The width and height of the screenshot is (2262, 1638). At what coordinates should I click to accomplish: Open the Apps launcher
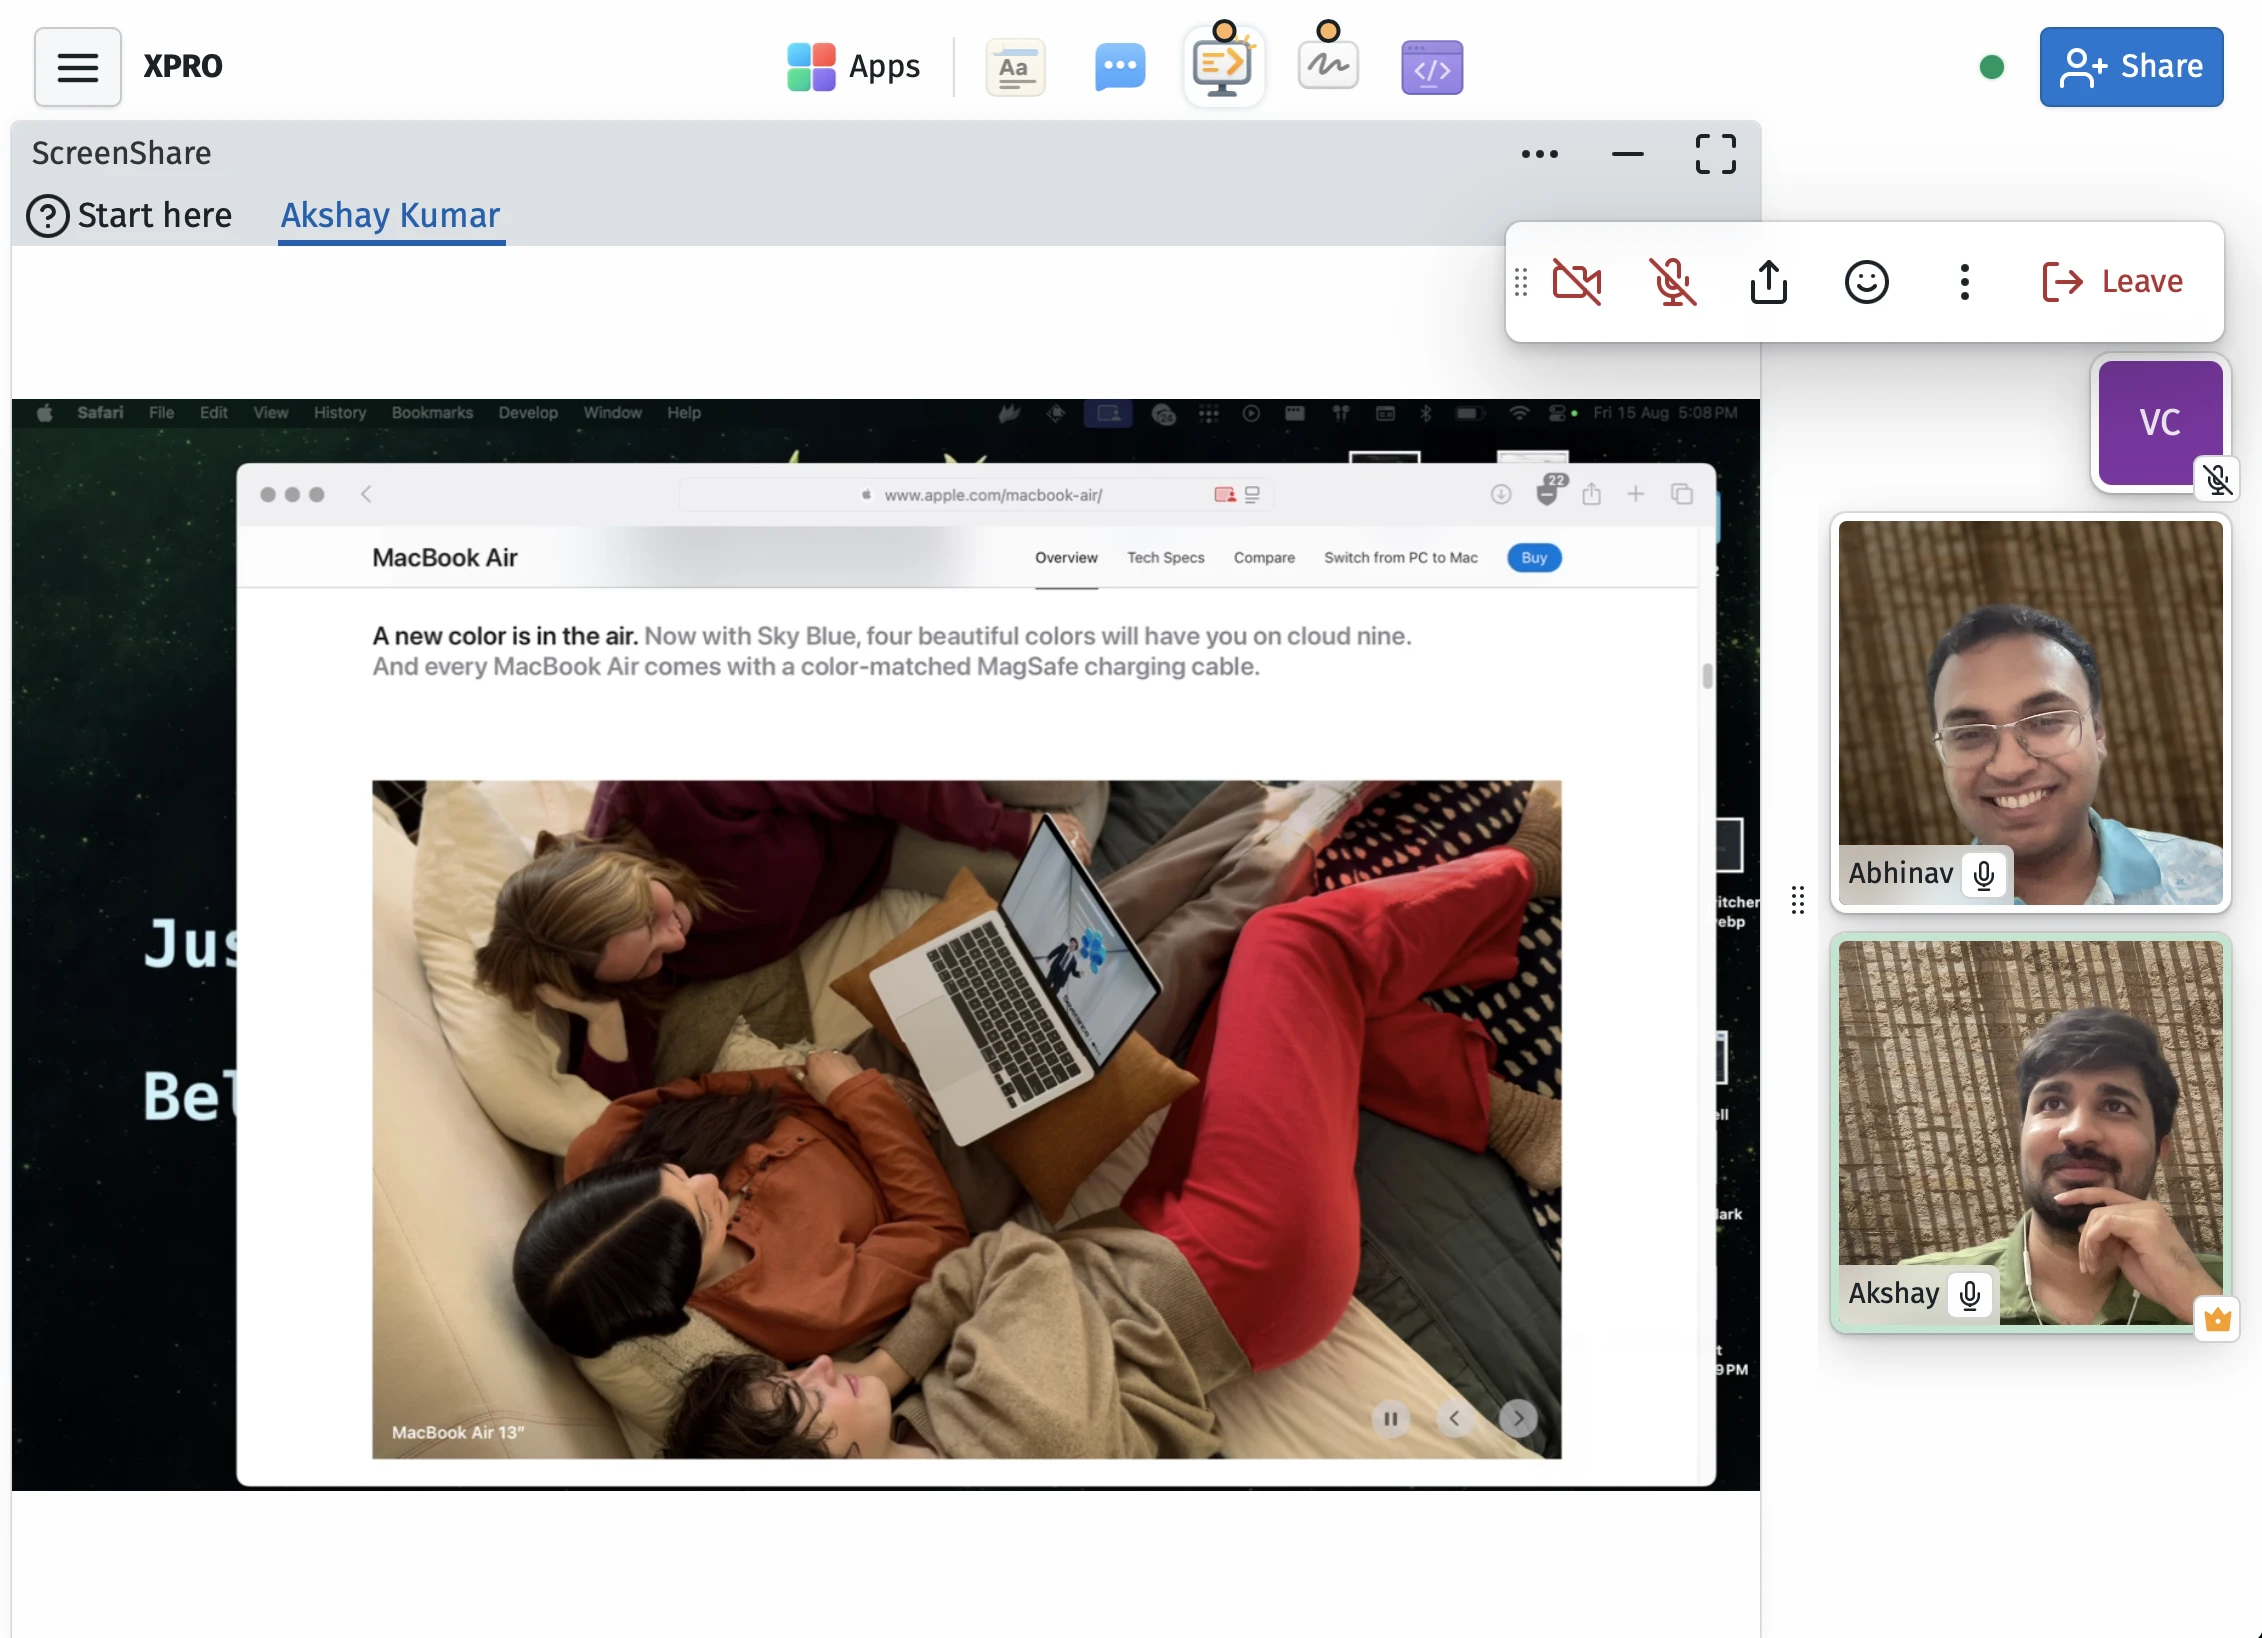point(853,67)
